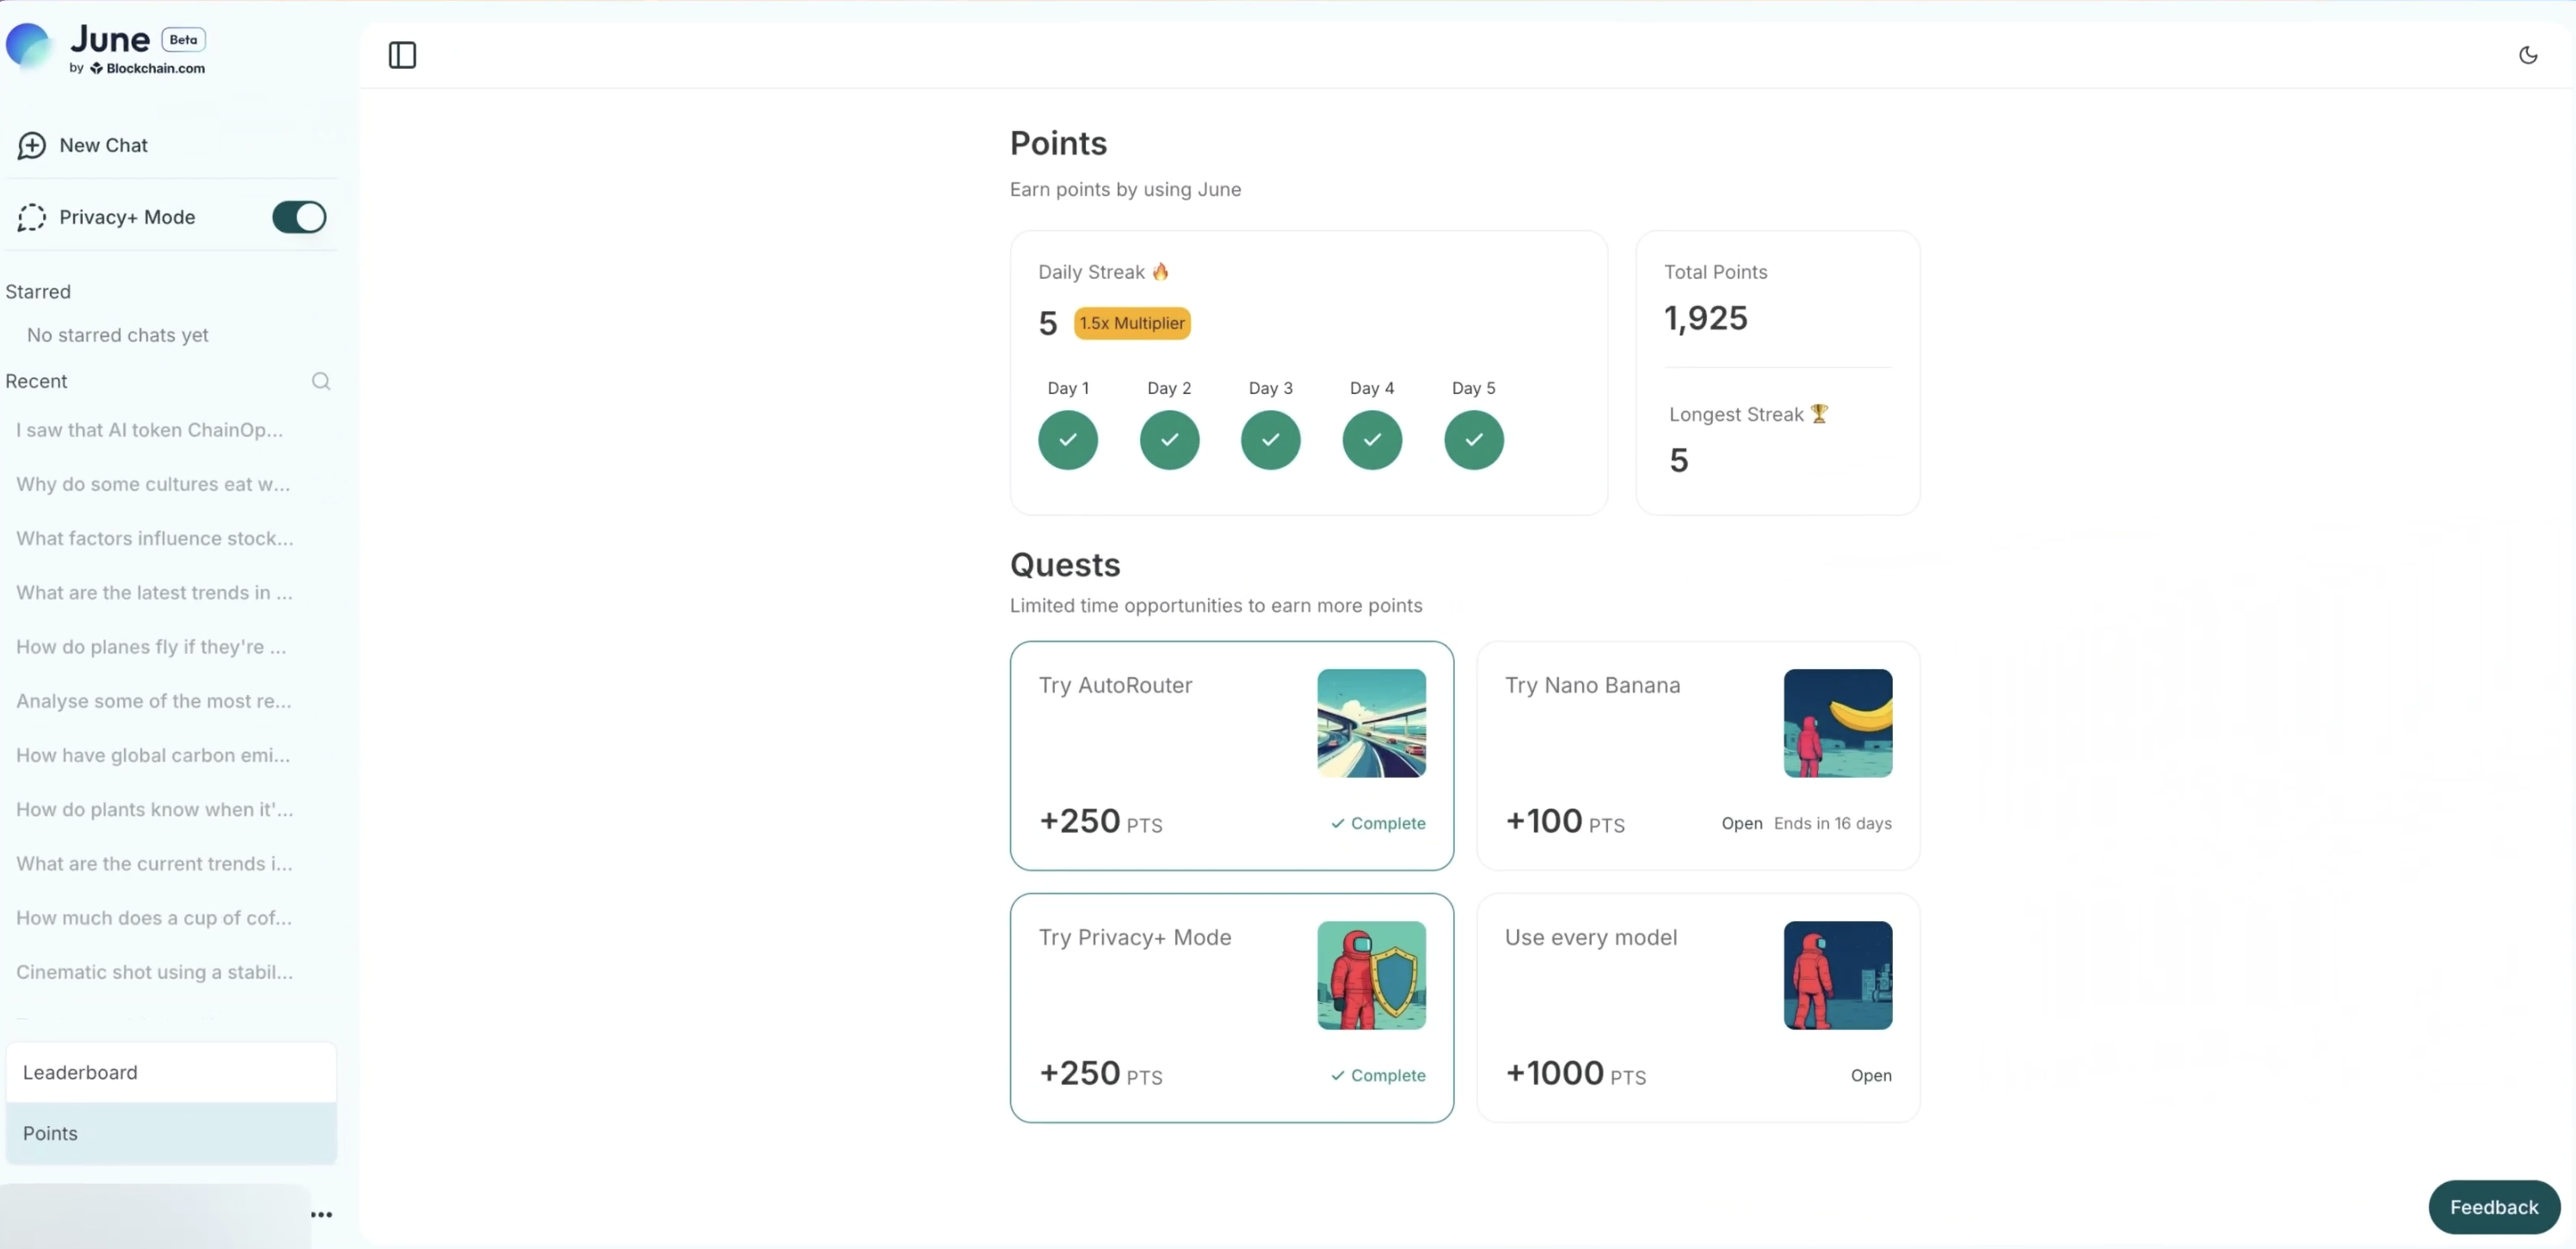Click the Day 1 streak checkmark
The width and height of the screenshot is (2576, 1249).
1067,440
